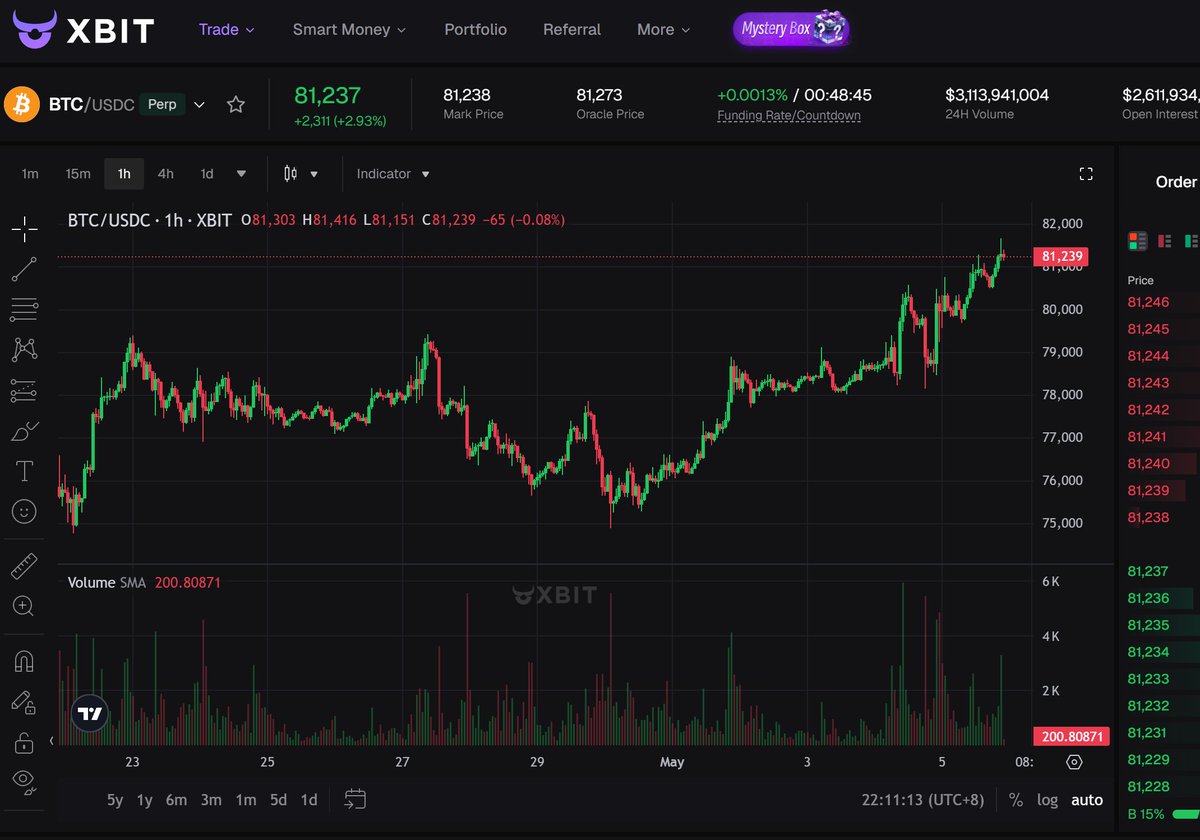Image resolution: width=1200 pixels, height=840 pixels.
Task: Toggle magnet mode
Action: (x=25, y=662)
